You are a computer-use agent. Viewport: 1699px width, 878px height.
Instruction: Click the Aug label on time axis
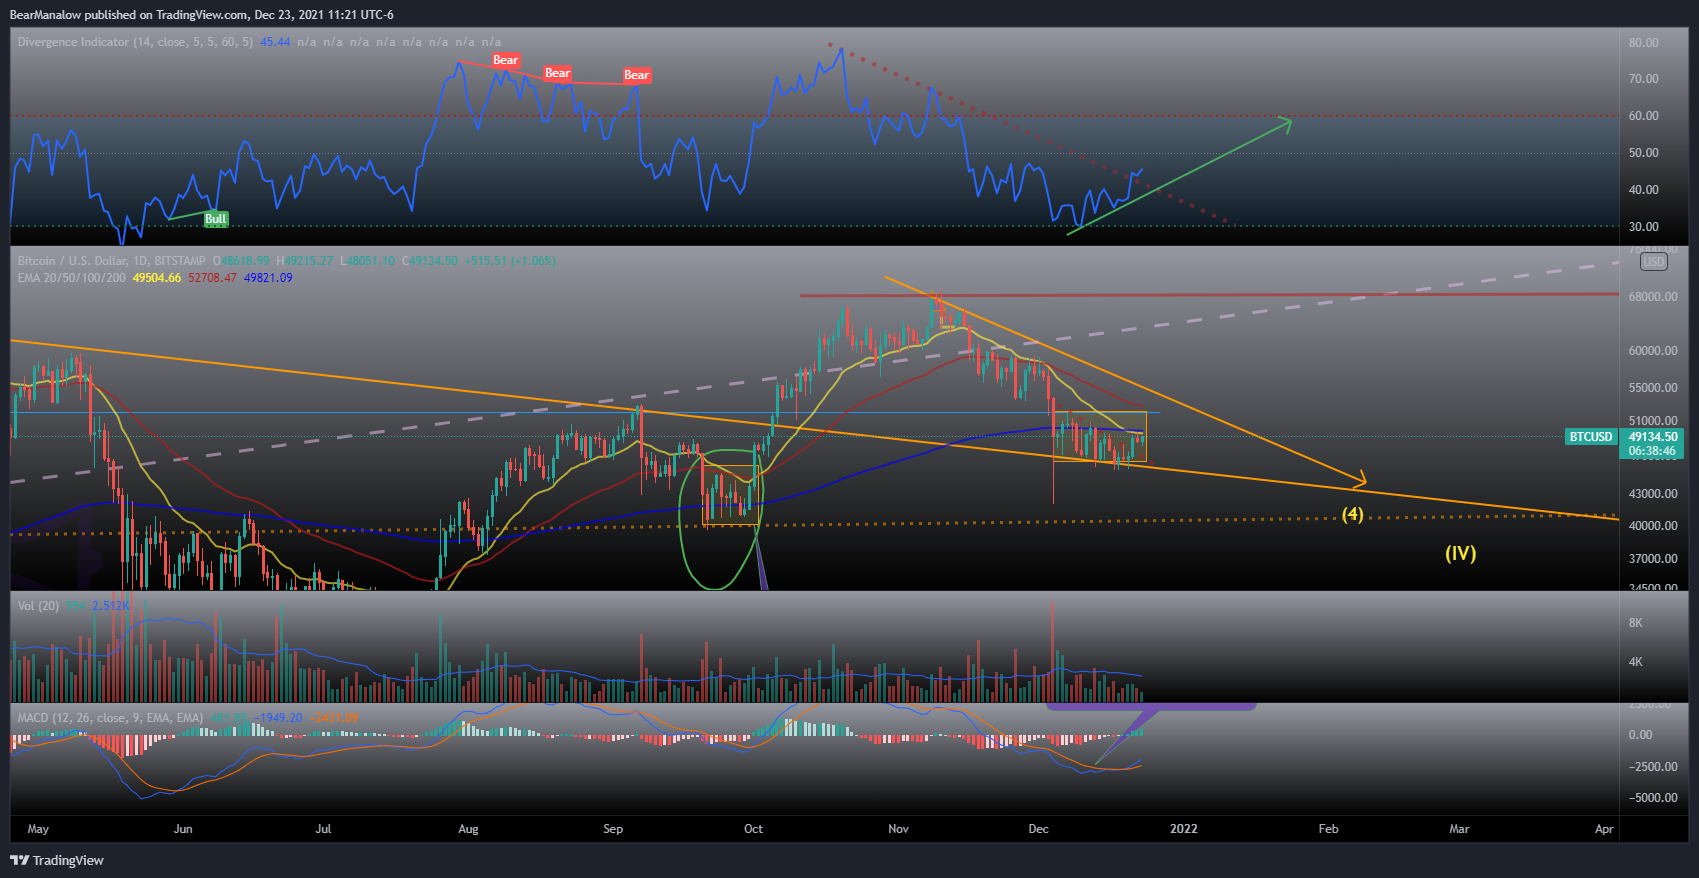coord(468,829)
